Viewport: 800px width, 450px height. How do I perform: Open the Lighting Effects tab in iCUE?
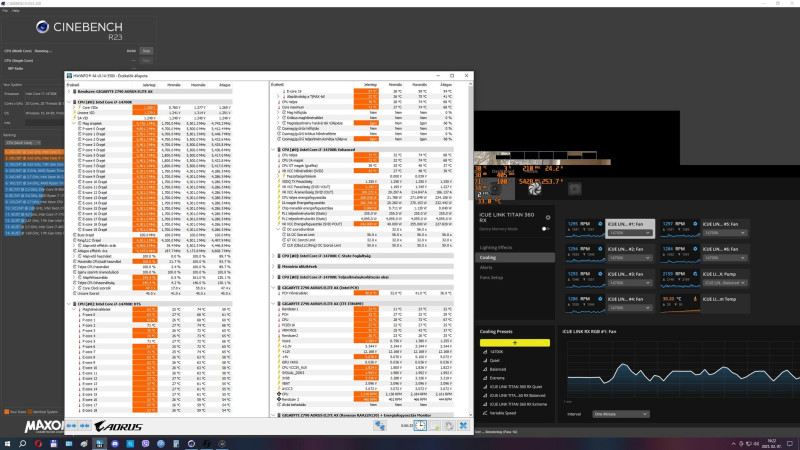495,247
